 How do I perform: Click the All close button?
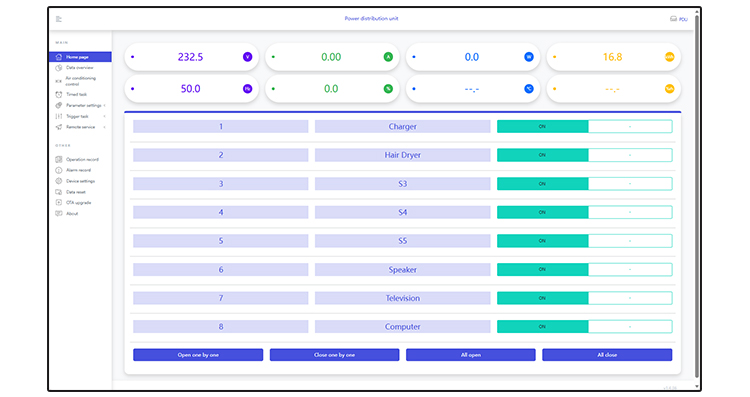[x=607, y=355]
